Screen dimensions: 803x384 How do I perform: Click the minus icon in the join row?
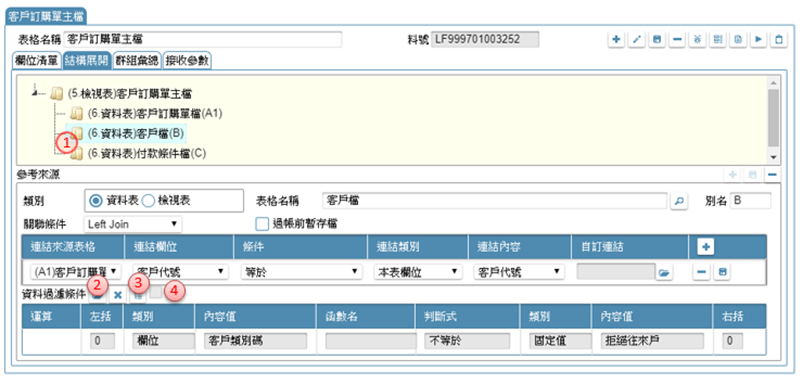(702, 272)
